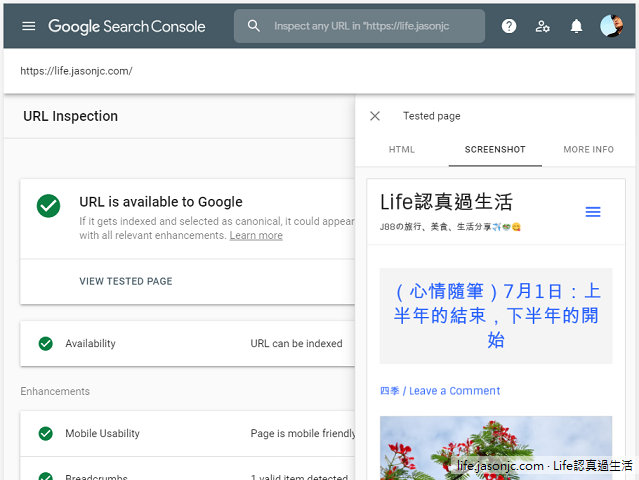Expand the Mobile Usability row

pos(187,434)
